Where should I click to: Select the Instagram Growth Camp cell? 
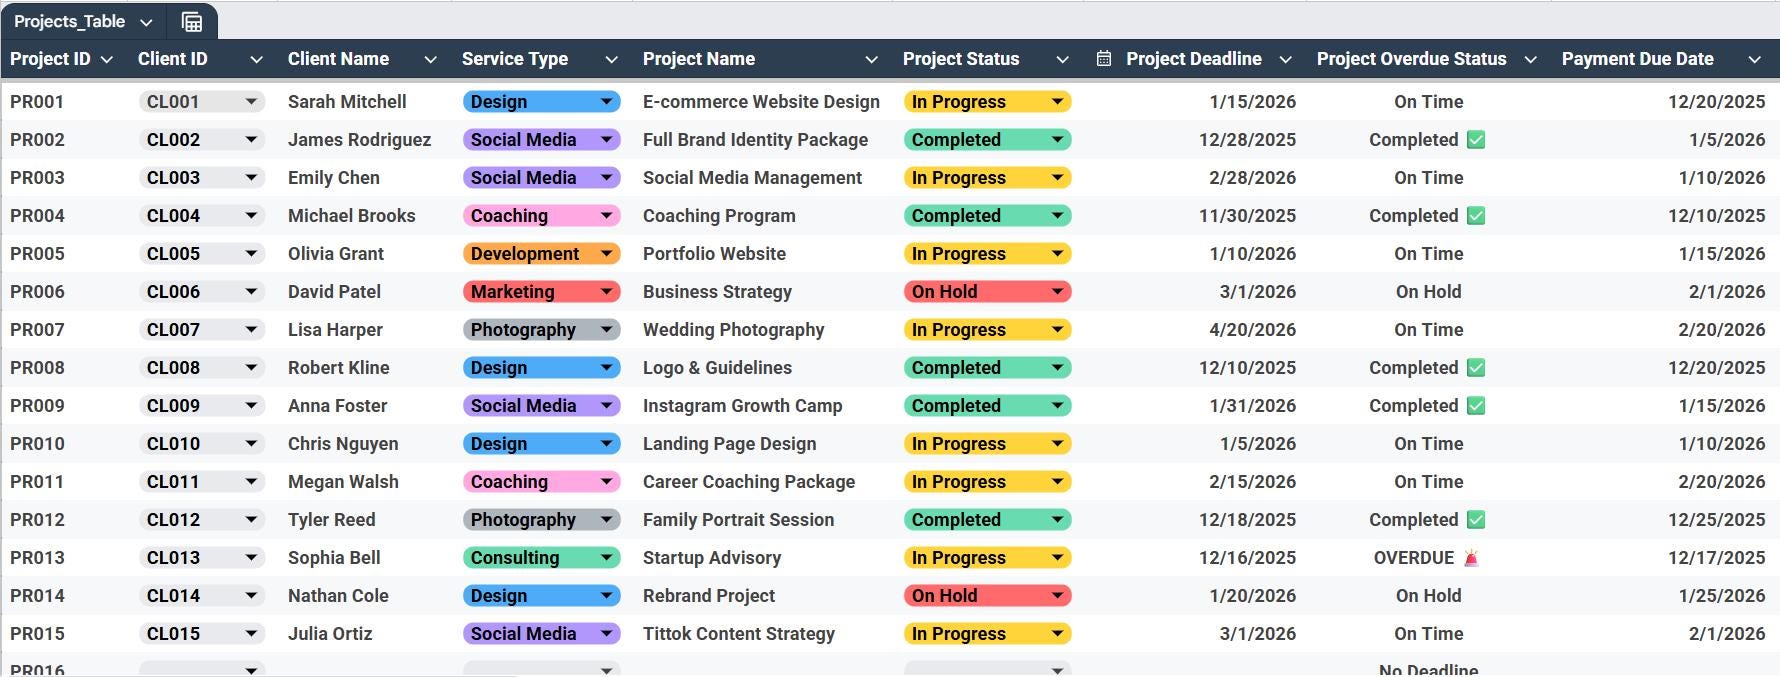(742, 406)
